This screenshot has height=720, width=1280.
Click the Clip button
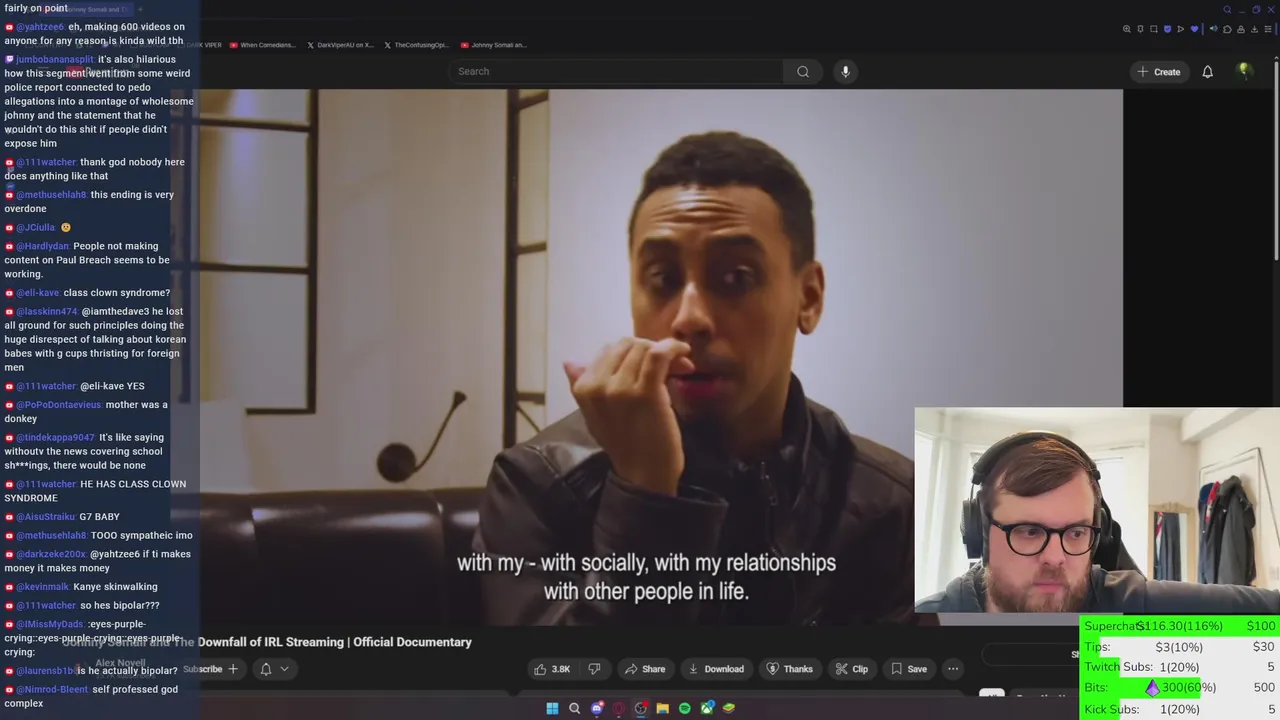852,669
